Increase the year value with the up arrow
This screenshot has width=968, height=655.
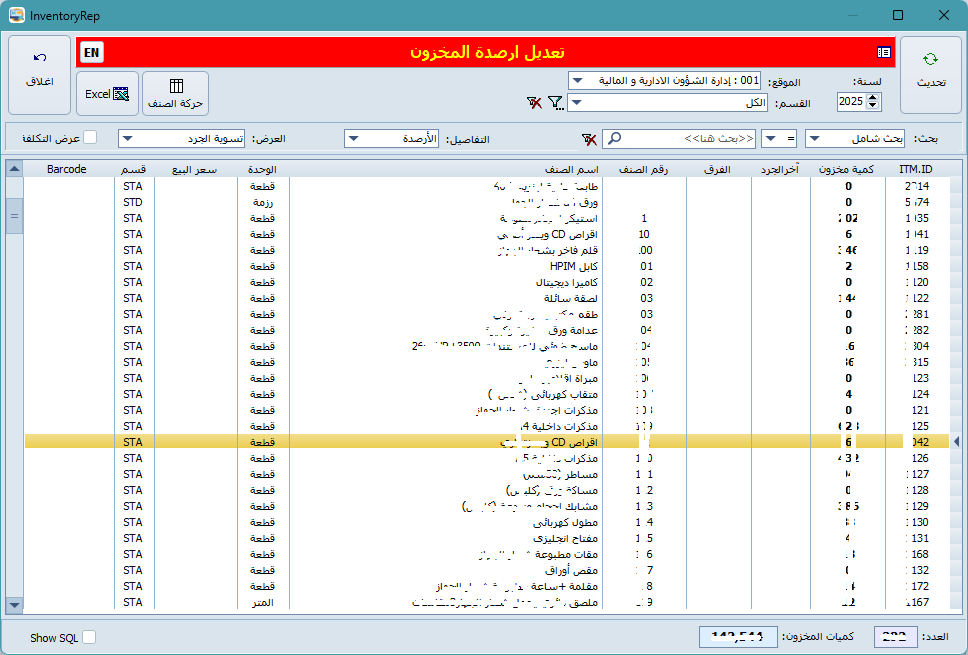point(874,98)
